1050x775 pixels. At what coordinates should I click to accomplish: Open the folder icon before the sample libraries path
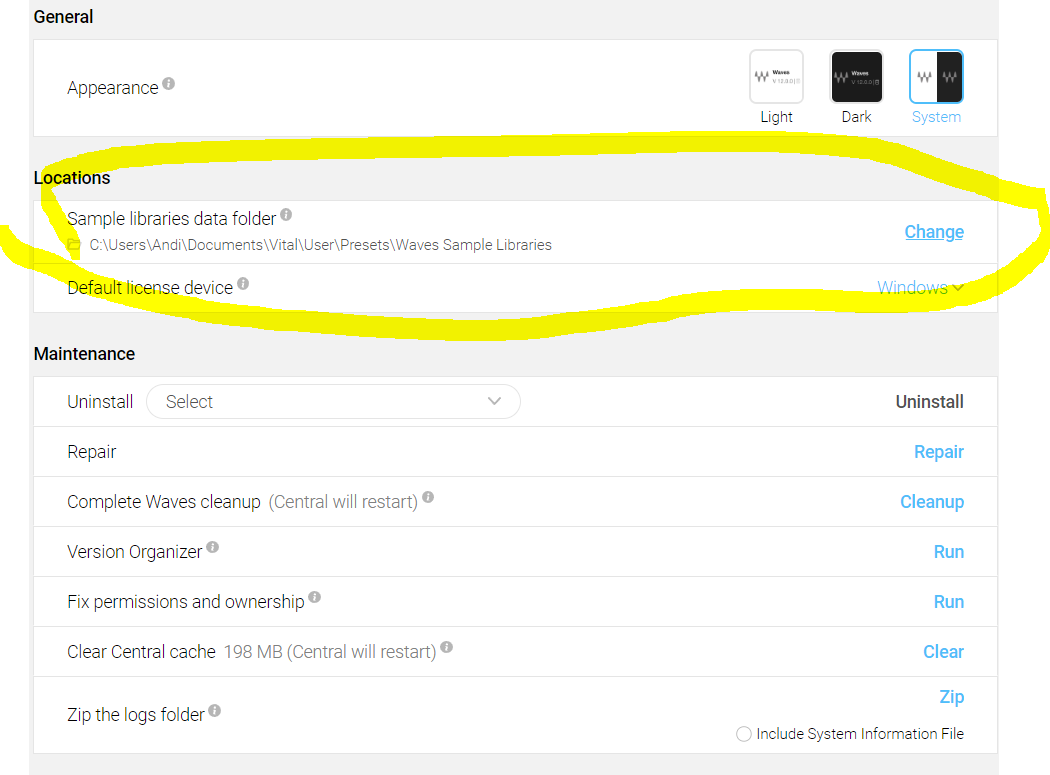click(x=74, y=245)
